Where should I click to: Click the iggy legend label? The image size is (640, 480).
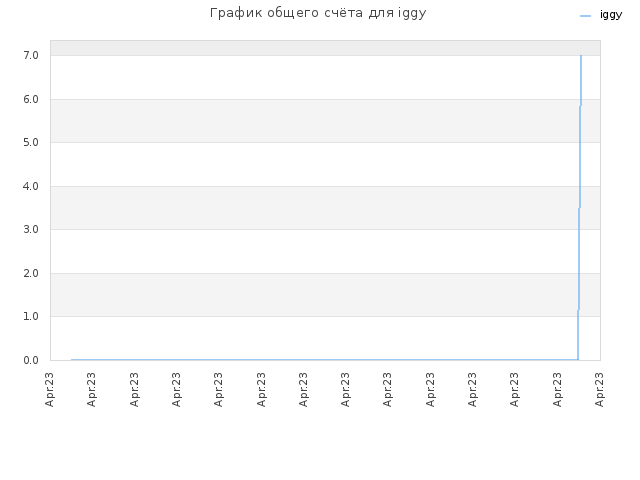pyautogui.click(x=611, y=15)
